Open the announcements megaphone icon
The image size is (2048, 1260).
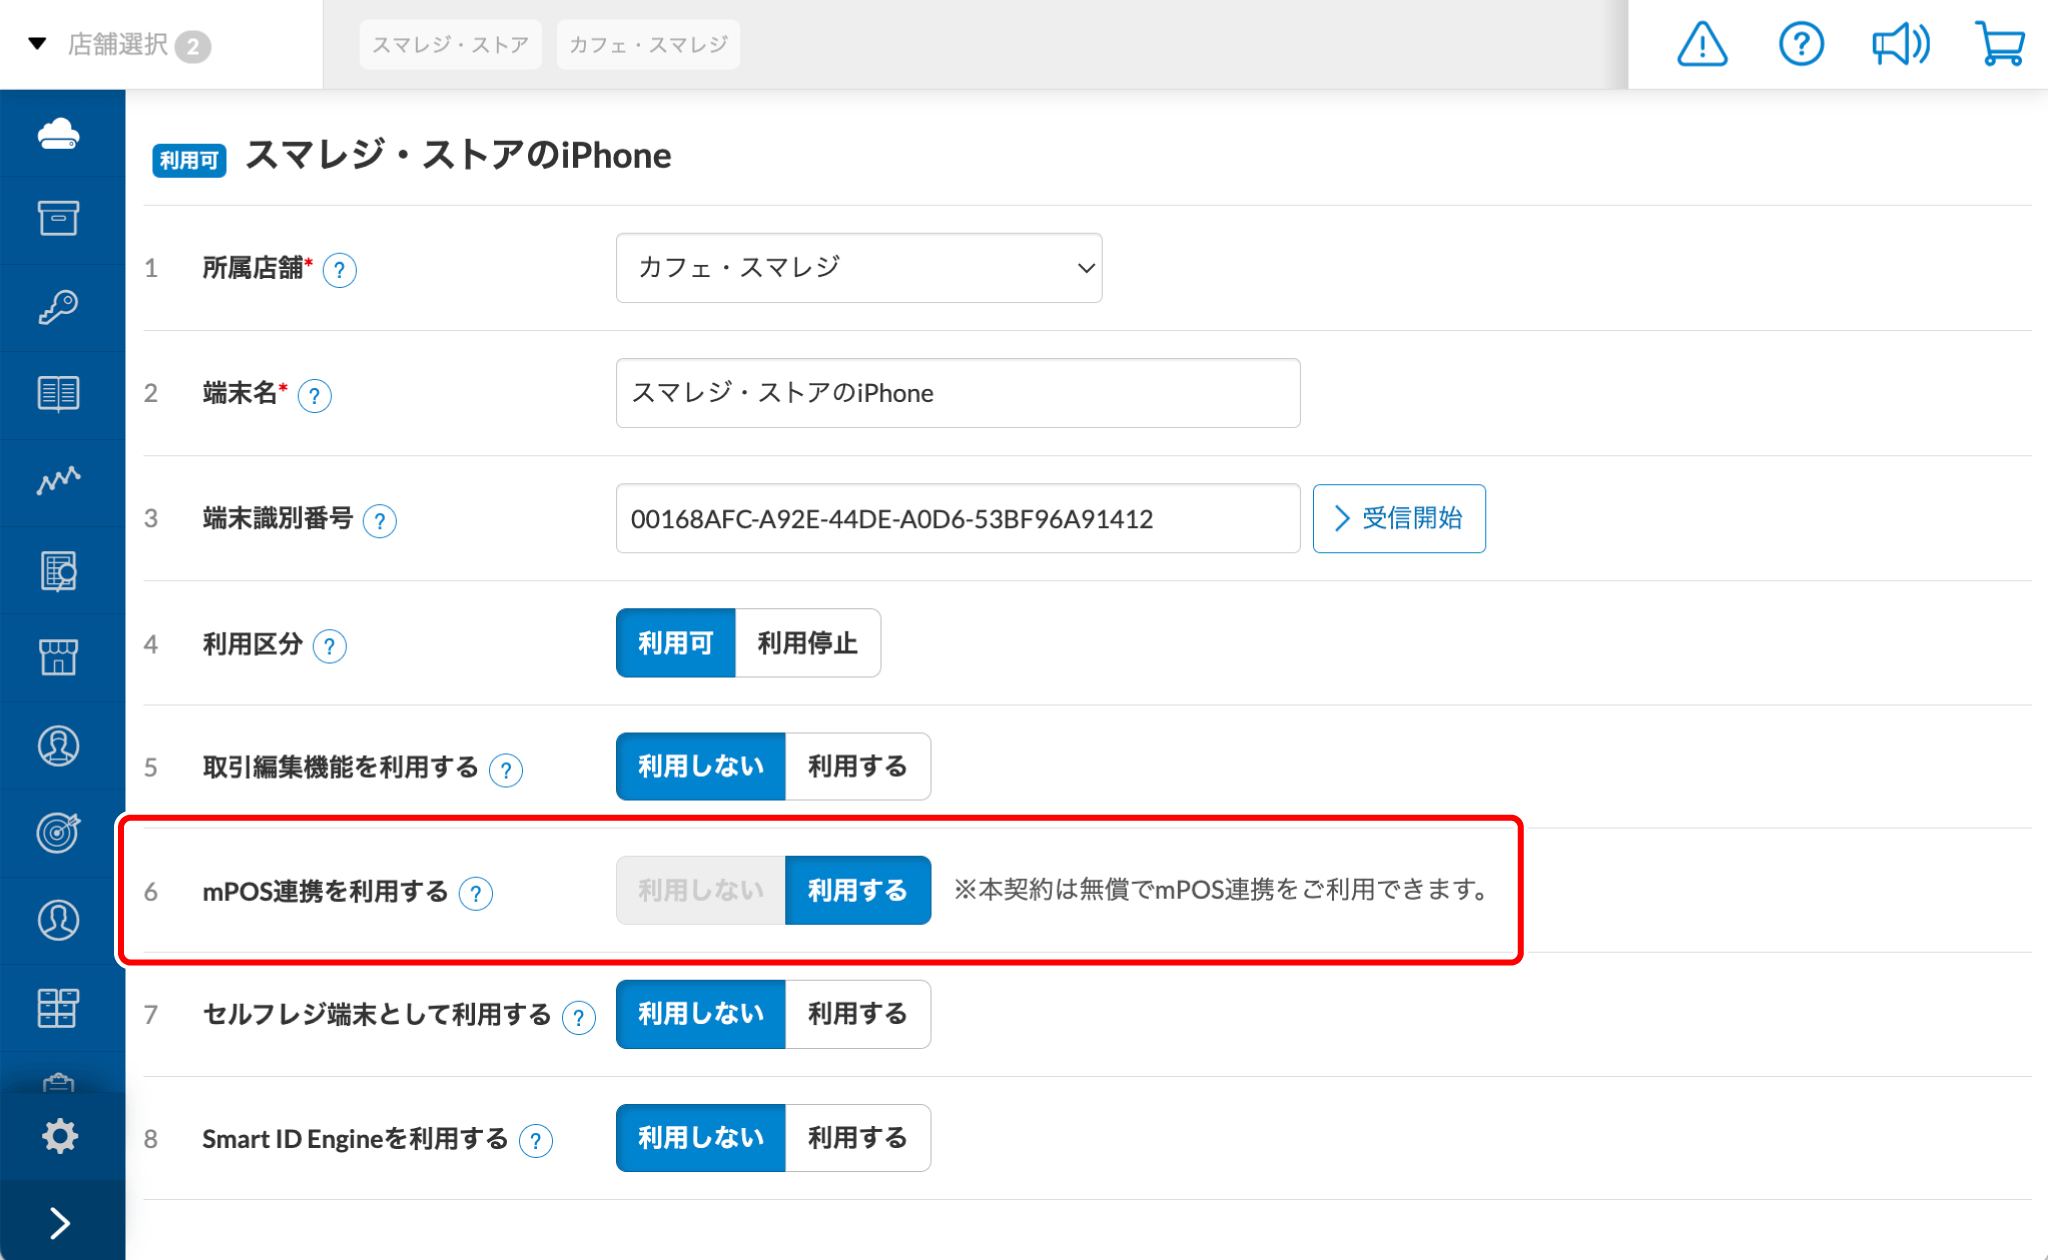pos(1901,44)
